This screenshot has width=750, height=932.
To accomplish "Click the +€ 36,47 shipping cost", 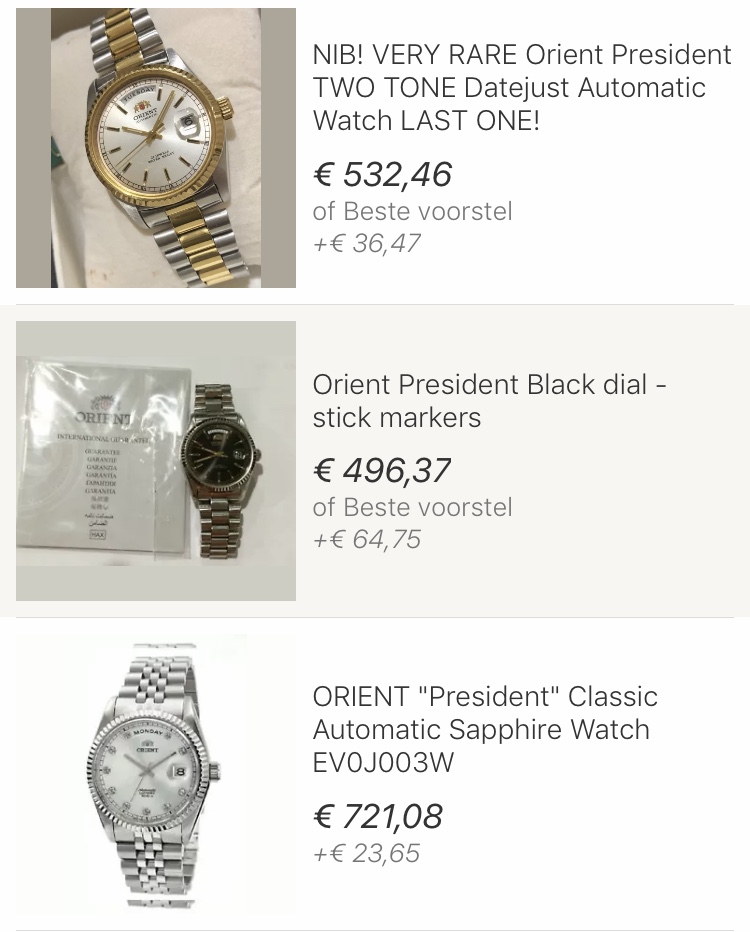I will tap(366, 243).
